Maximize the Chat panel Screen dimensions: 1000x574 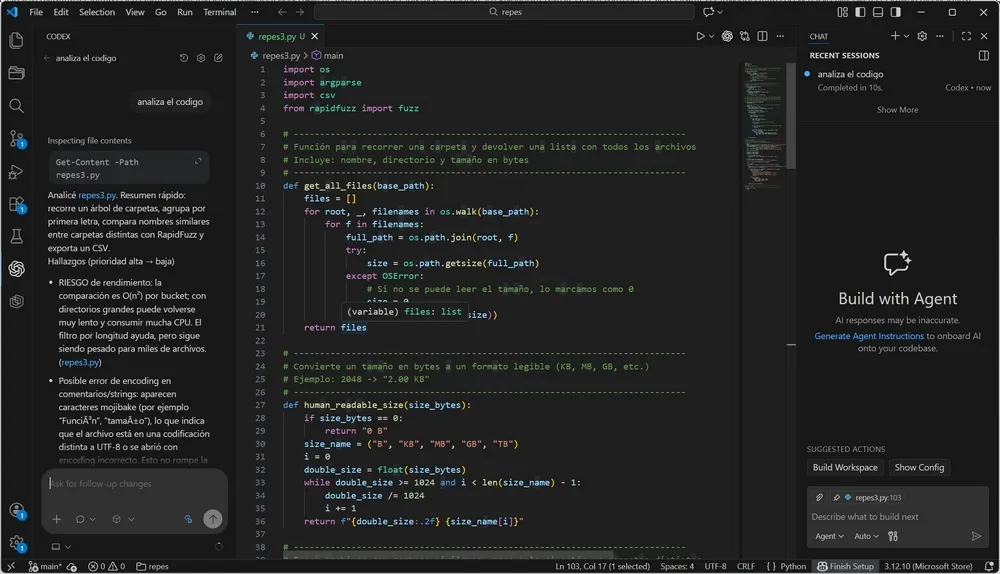click(966, 36)
